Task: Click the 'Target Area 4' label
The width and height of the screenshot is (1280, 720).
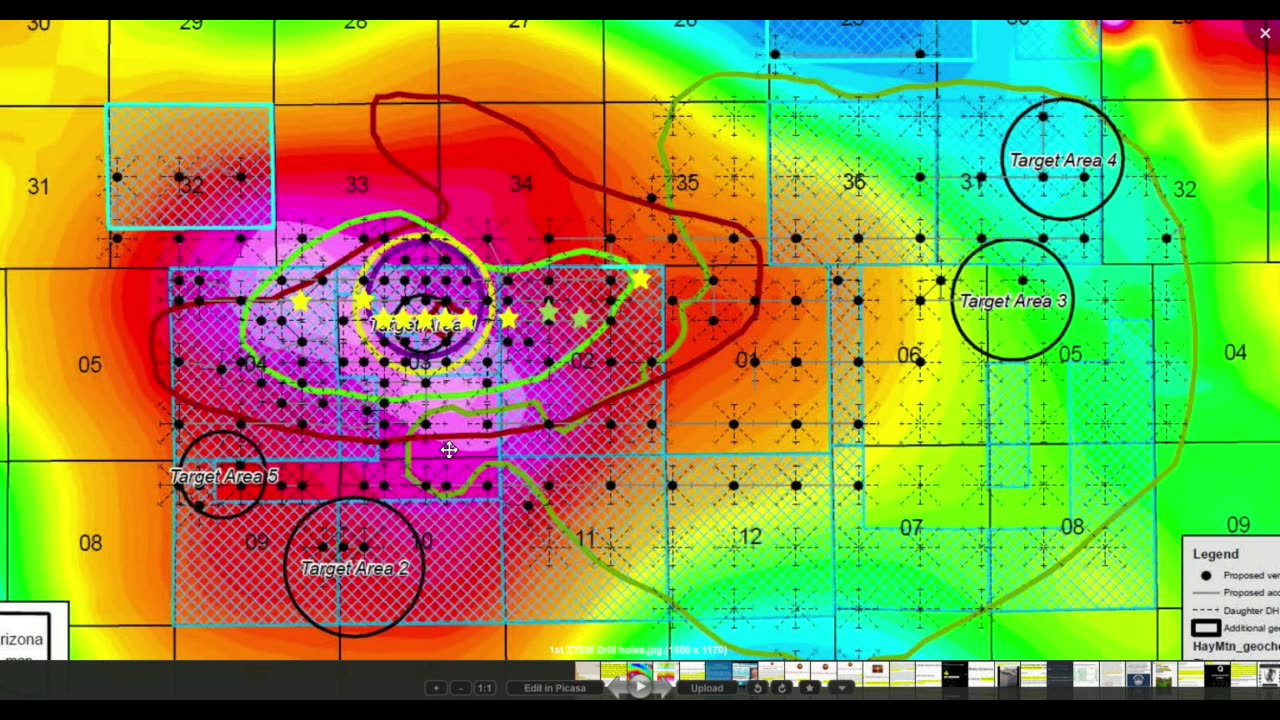Action: 1062,160
